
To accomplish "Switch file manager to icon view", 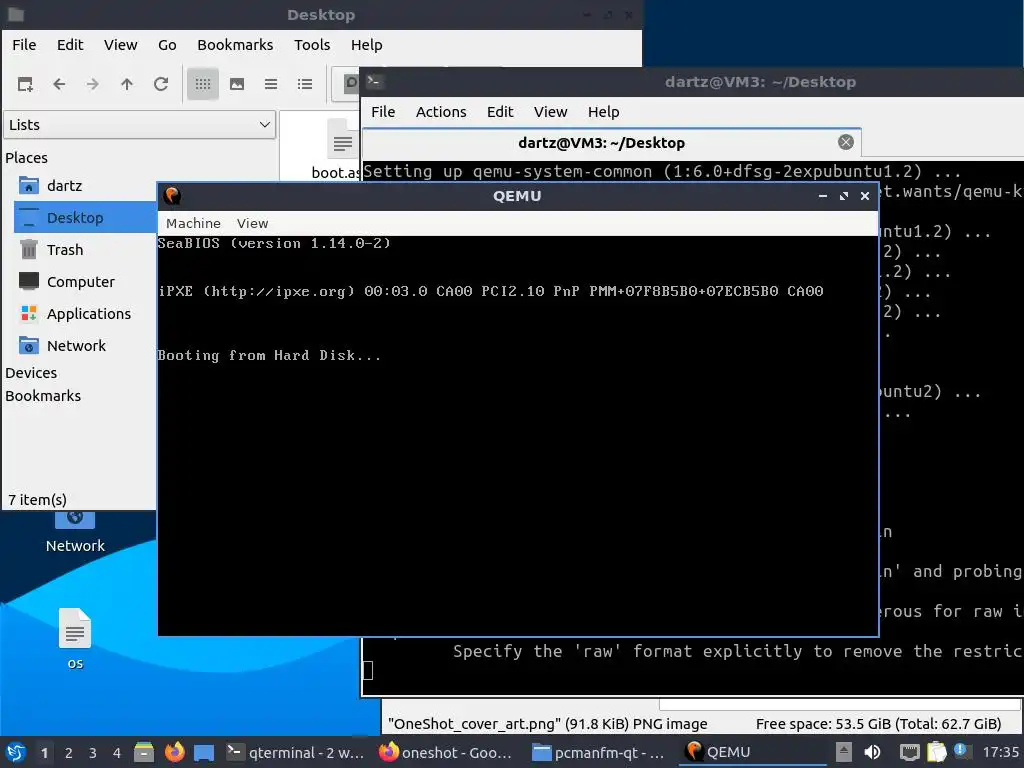I will 202,84.
